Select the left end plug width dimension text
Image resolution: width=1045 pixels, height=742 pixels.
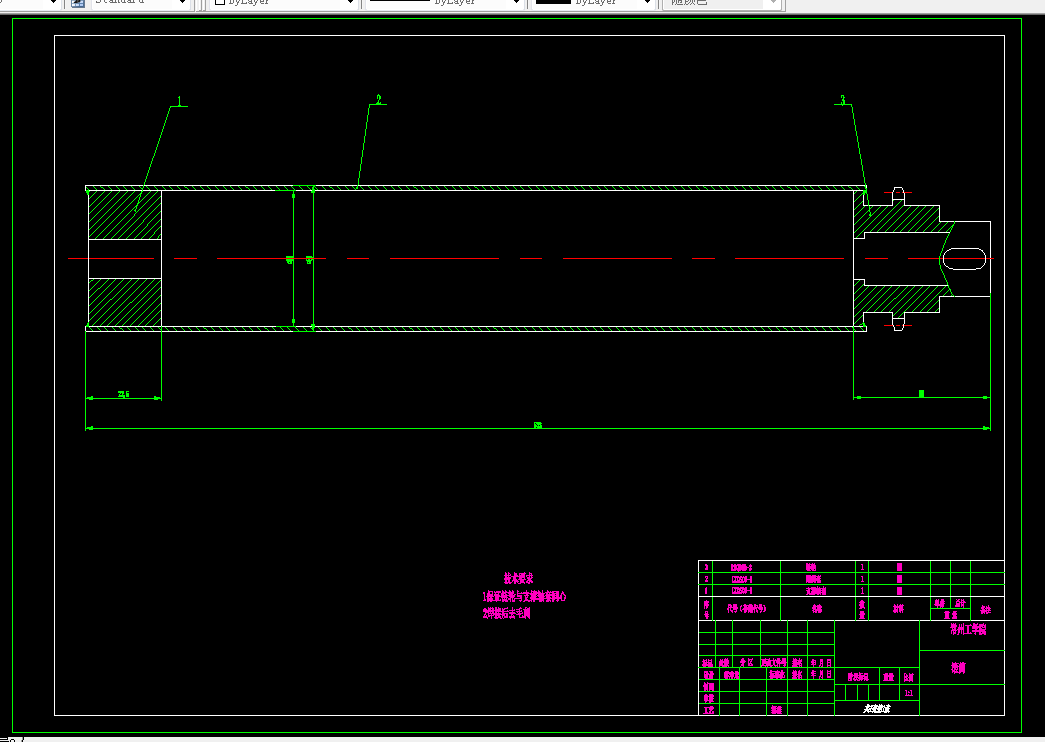123,394
